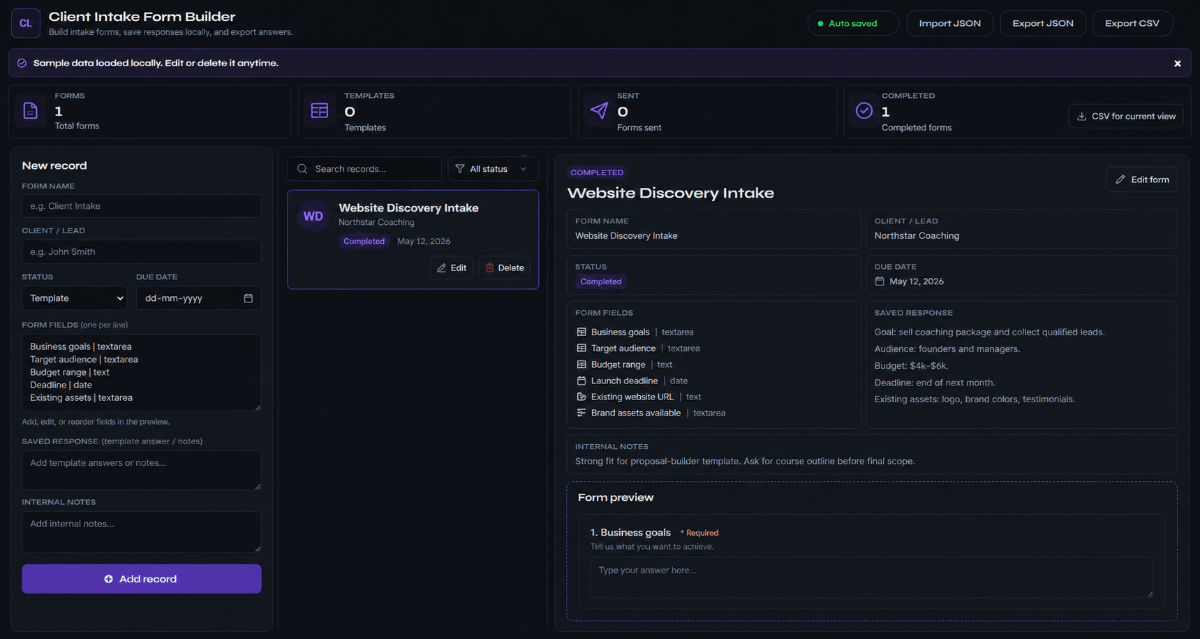Open the Status dropdown showing Template
The width and height of the screenshot is (1200, 639).
[x=75, y=298]
